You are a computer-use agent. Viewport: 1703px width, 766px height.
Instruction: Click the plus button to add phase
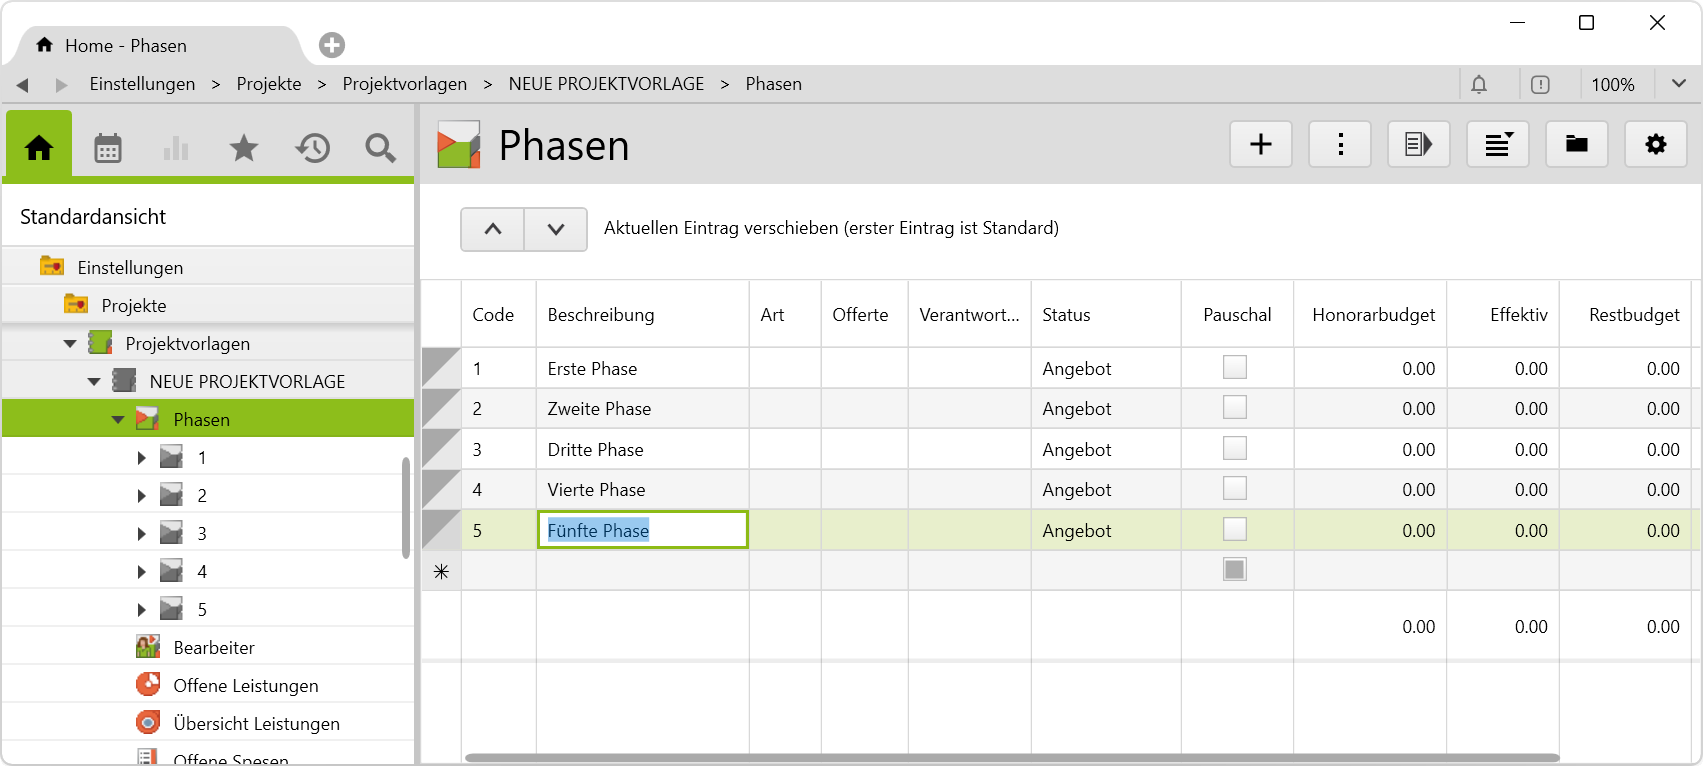pyautogui.click(x=1260, y=145)
